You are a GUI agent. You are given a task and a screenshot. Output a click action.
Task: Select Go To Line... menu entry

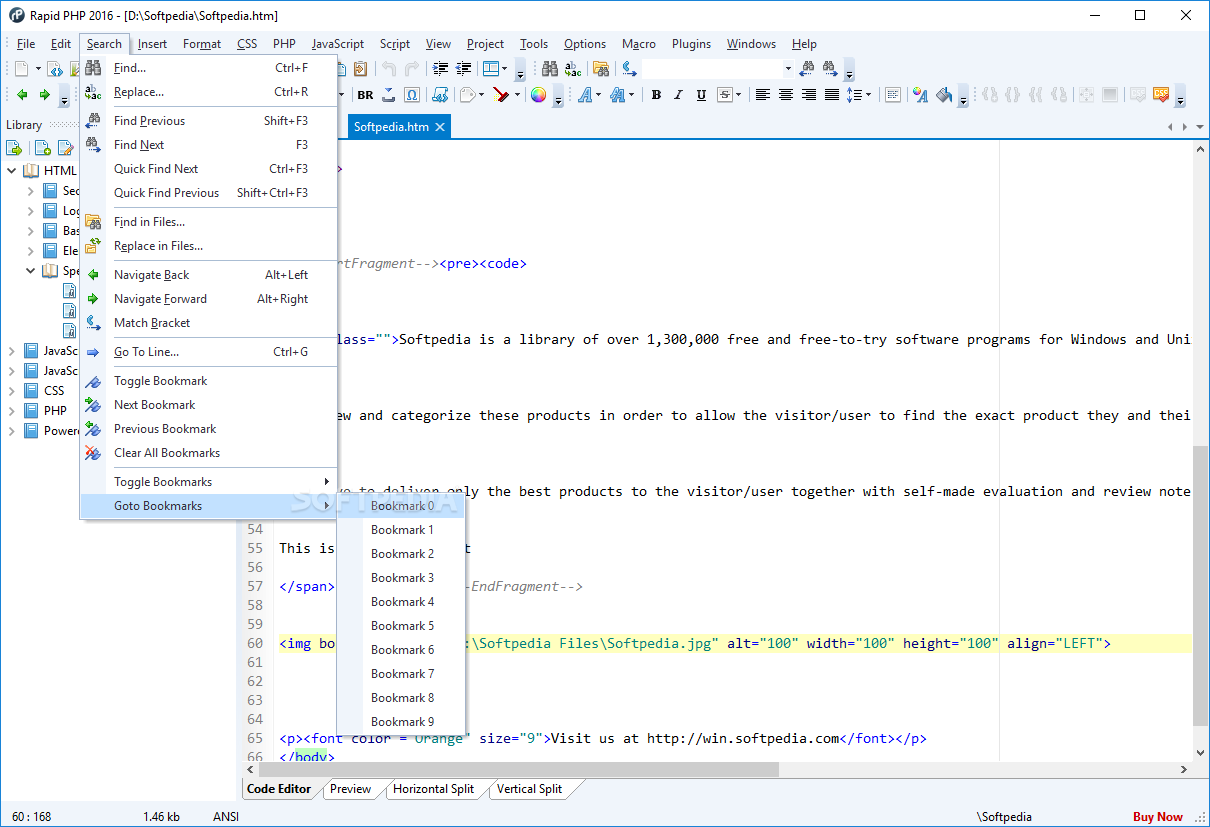coord(209,352)
